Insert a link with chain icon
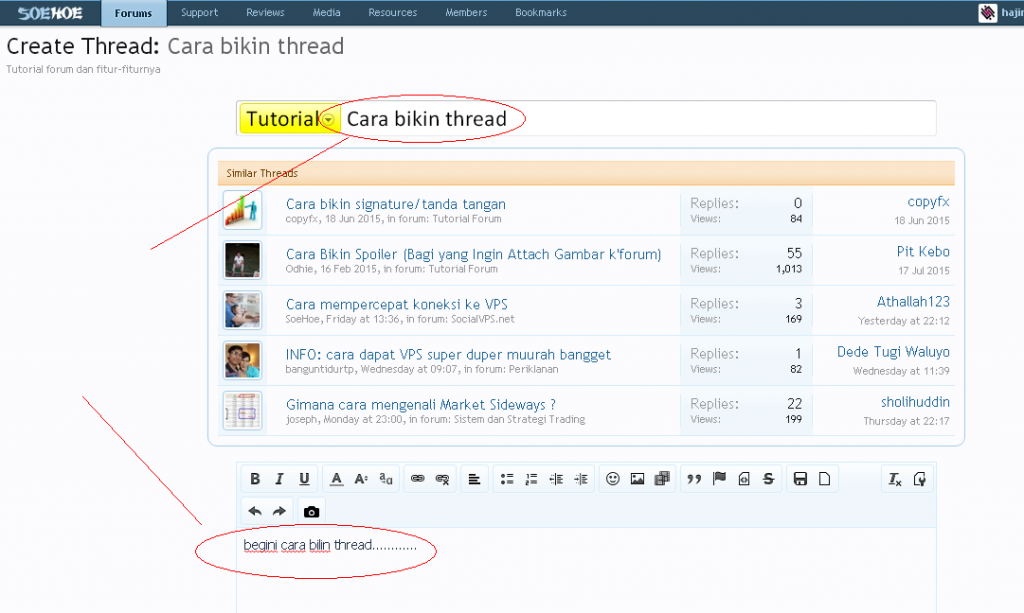Screen dimensions: 1024x613 click(x=418, y=479)
